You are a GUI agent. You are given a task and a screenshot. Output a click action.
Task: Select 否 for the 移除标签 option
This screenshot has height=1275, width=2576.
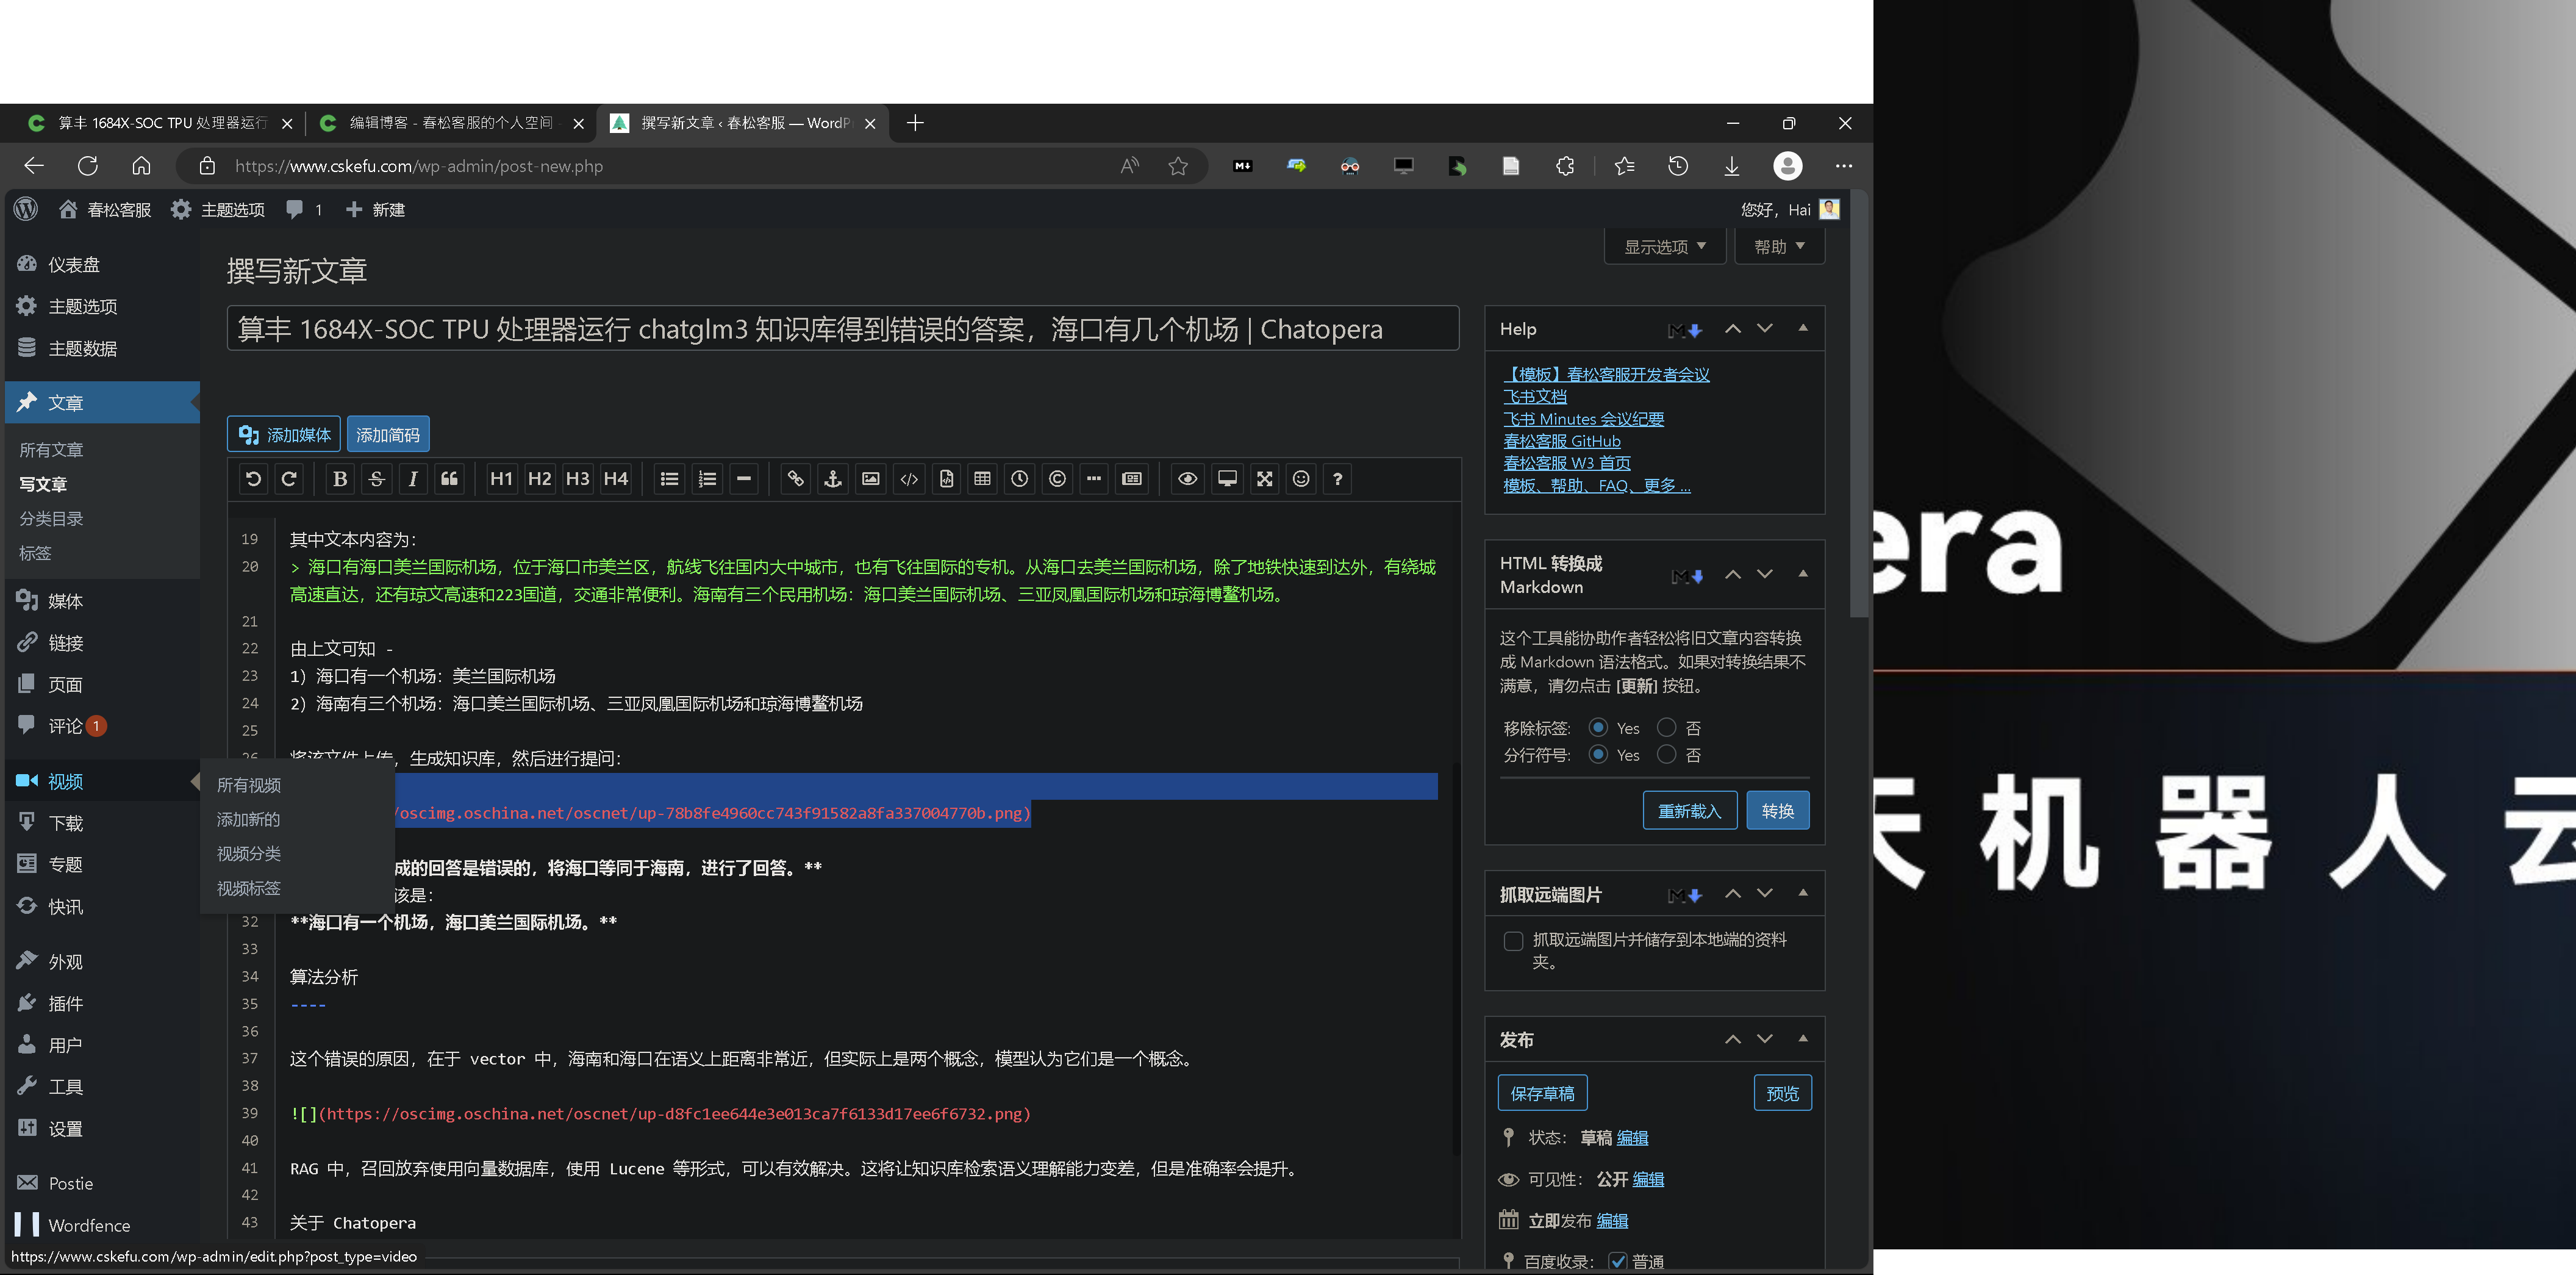tap(1666, 727)
